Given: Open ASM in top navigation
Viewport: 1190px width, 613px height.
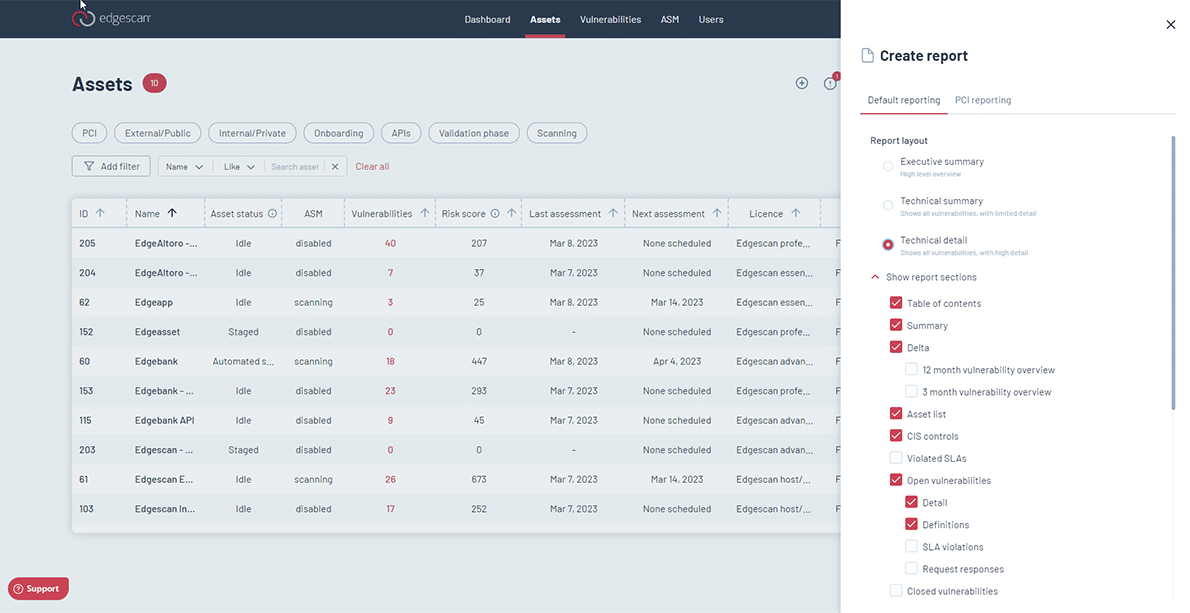Looking at the screenshot, I should pyautogui.click(x=669, y=19).
